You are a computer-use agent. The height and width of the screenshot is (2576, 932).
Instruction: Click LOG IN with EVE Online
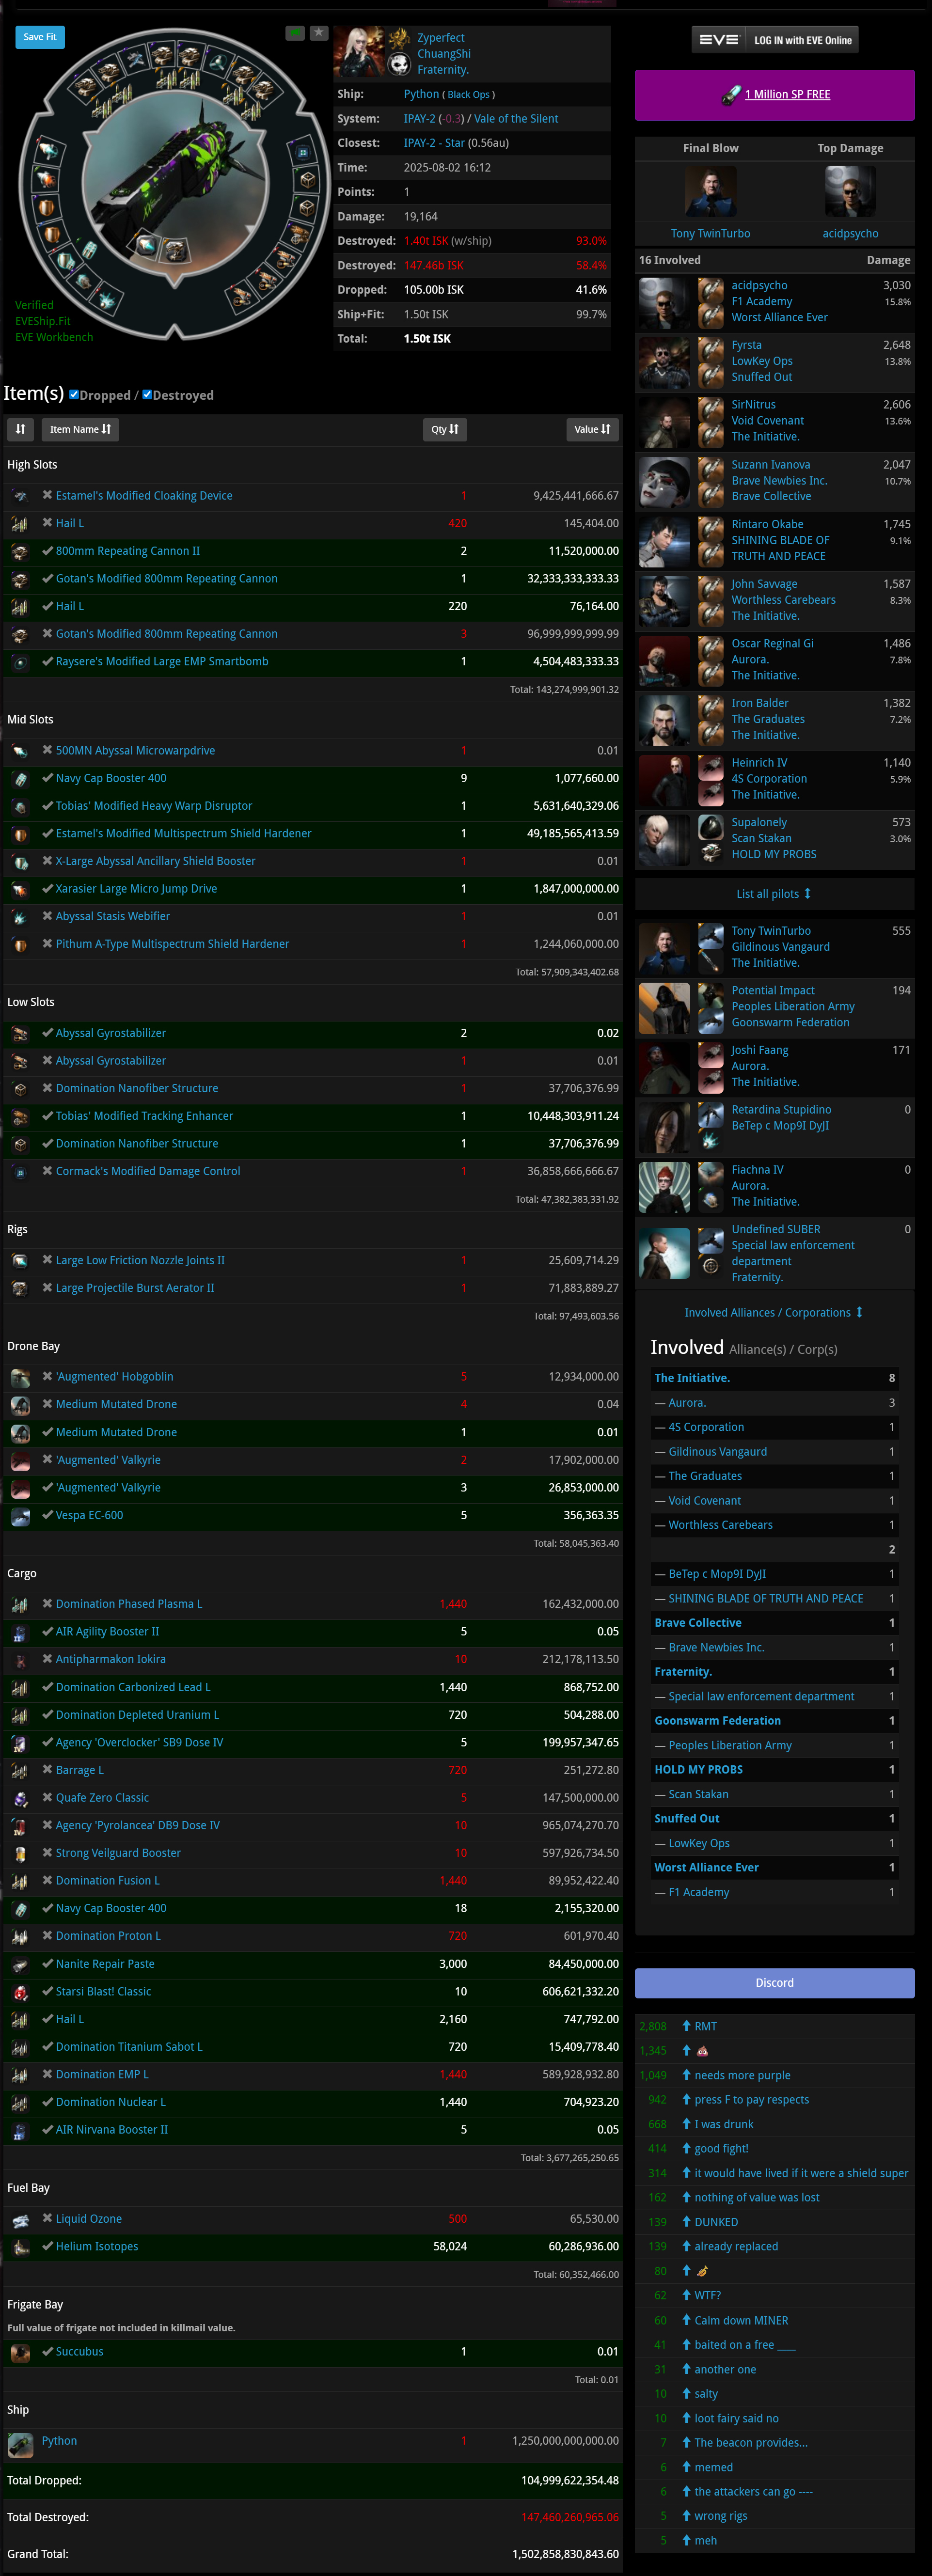coord(775,40)
